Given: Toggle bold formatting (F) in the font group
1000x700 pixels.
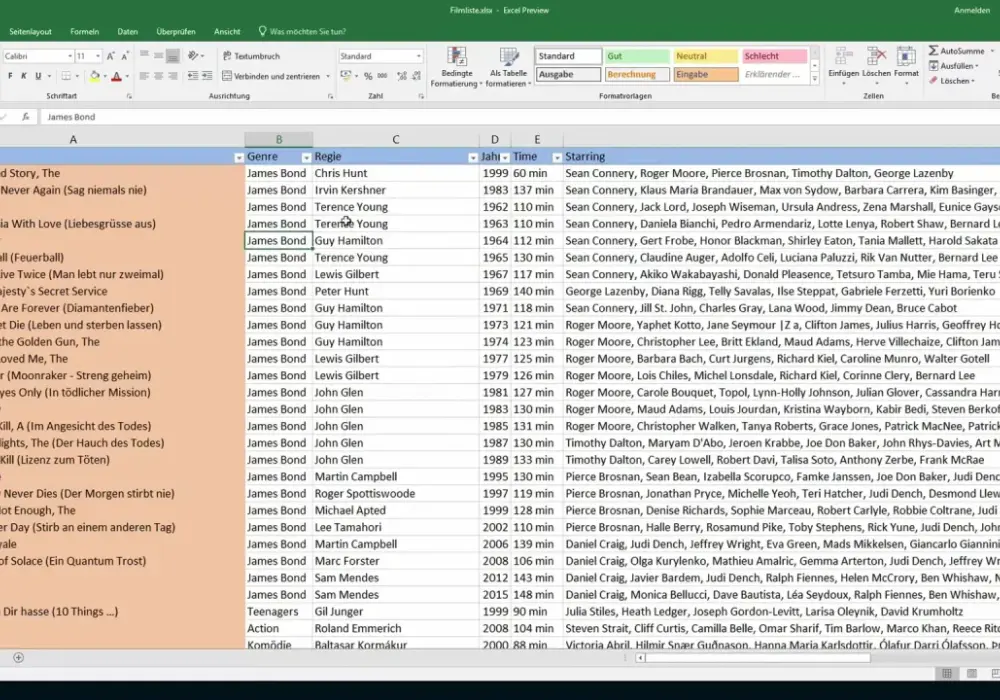Looking at the screenshot, I should click(10, 76).
